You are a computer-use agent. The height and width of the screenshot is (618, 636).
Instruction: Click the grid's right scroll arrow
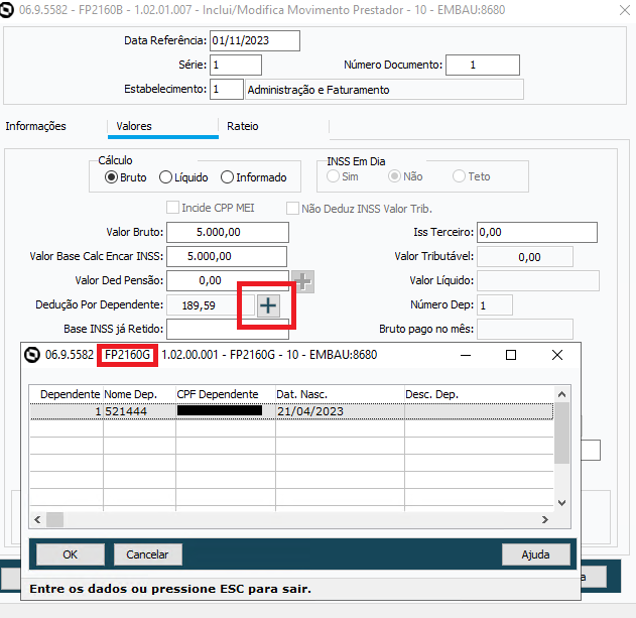tap(545, 519)
